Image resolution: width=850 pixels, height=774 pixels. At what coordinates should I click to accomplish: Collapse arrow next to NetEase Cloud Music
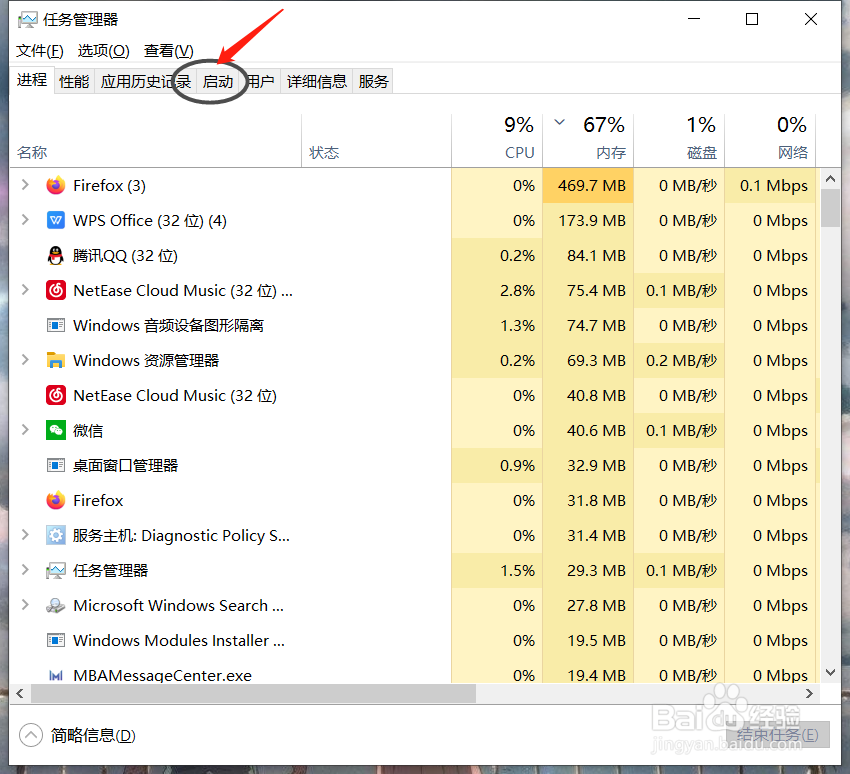coord(24,290)
